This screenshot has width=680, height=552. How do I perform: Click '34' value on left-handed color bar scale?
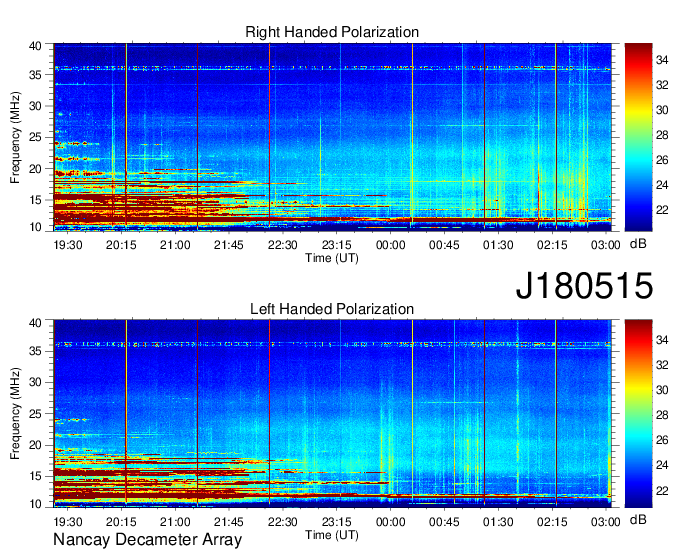(x=662, y=340)
